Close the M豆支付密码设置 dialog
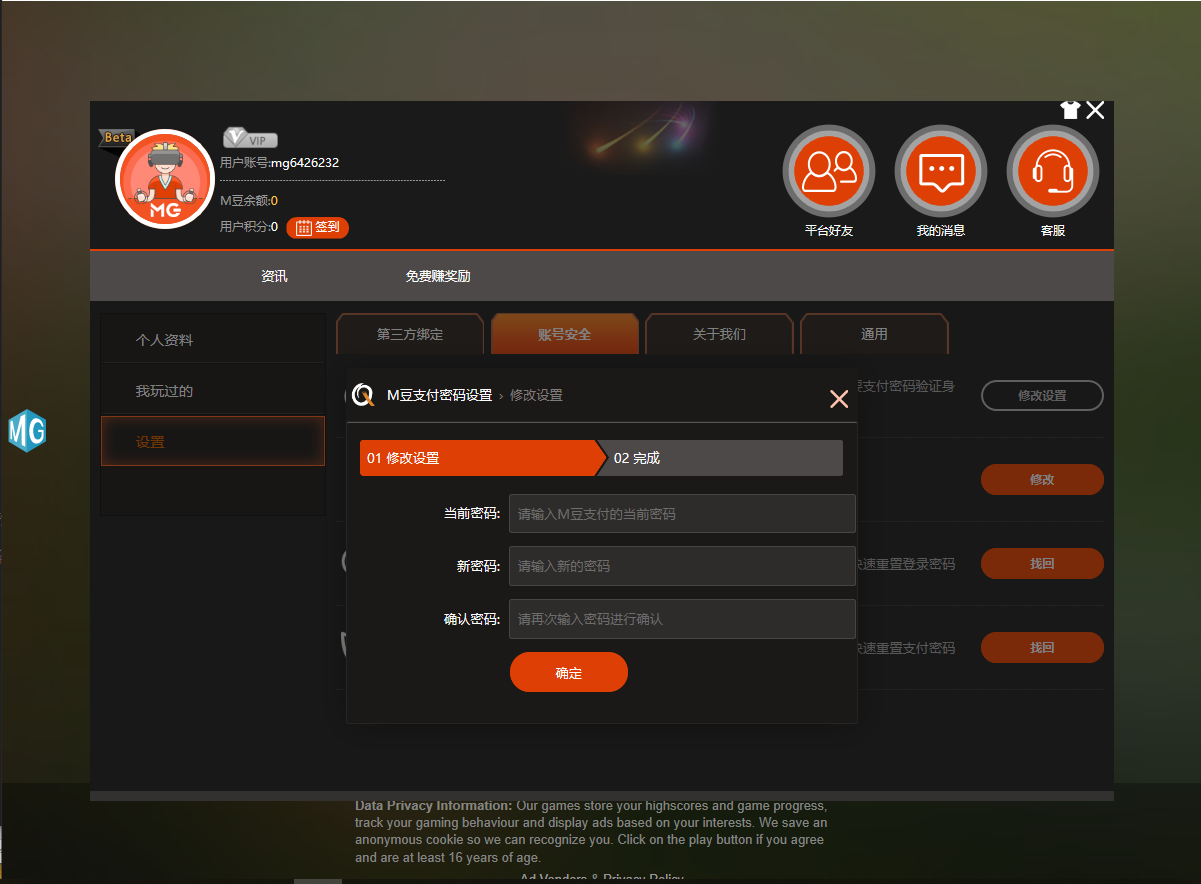The height and width of the screenshot is (884, 1201). pos(838,399)
